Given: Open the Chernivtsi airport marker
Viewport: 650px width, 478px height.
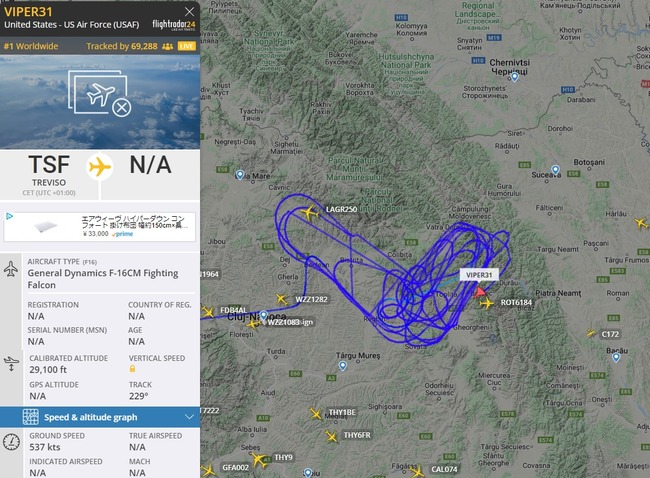Looking at the screenshot, I should [x=514, y=77].
